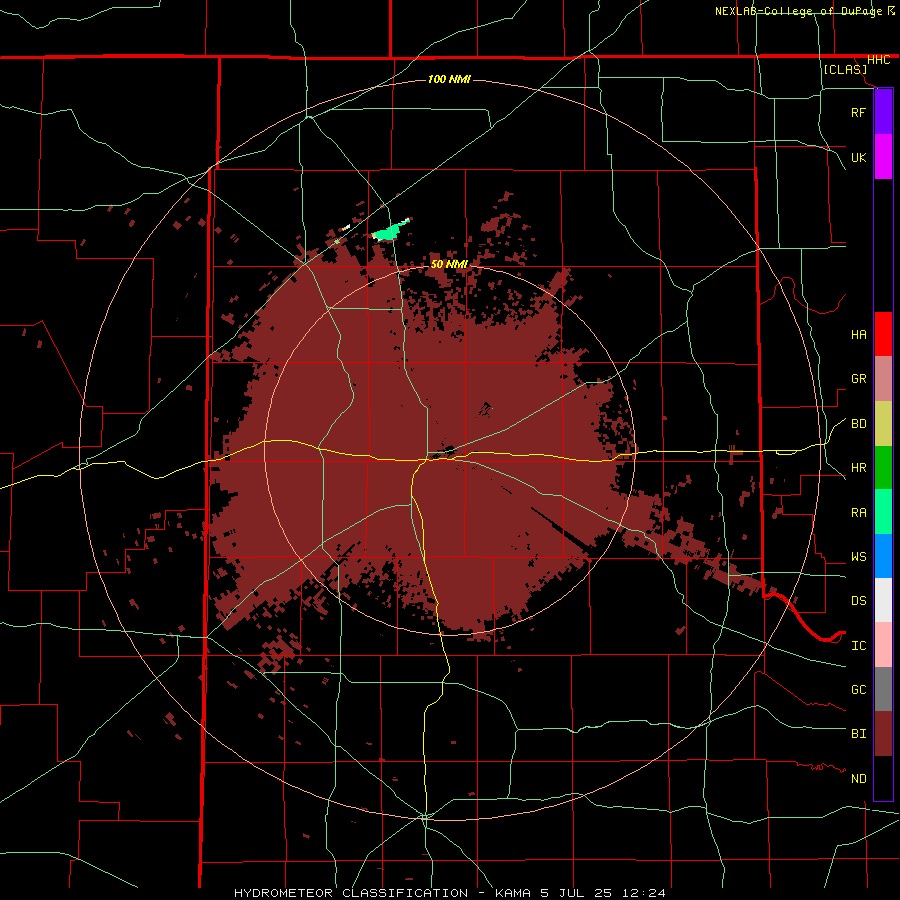Click the "DS" legend label
The image size is (900, 900).
[858, 600]
